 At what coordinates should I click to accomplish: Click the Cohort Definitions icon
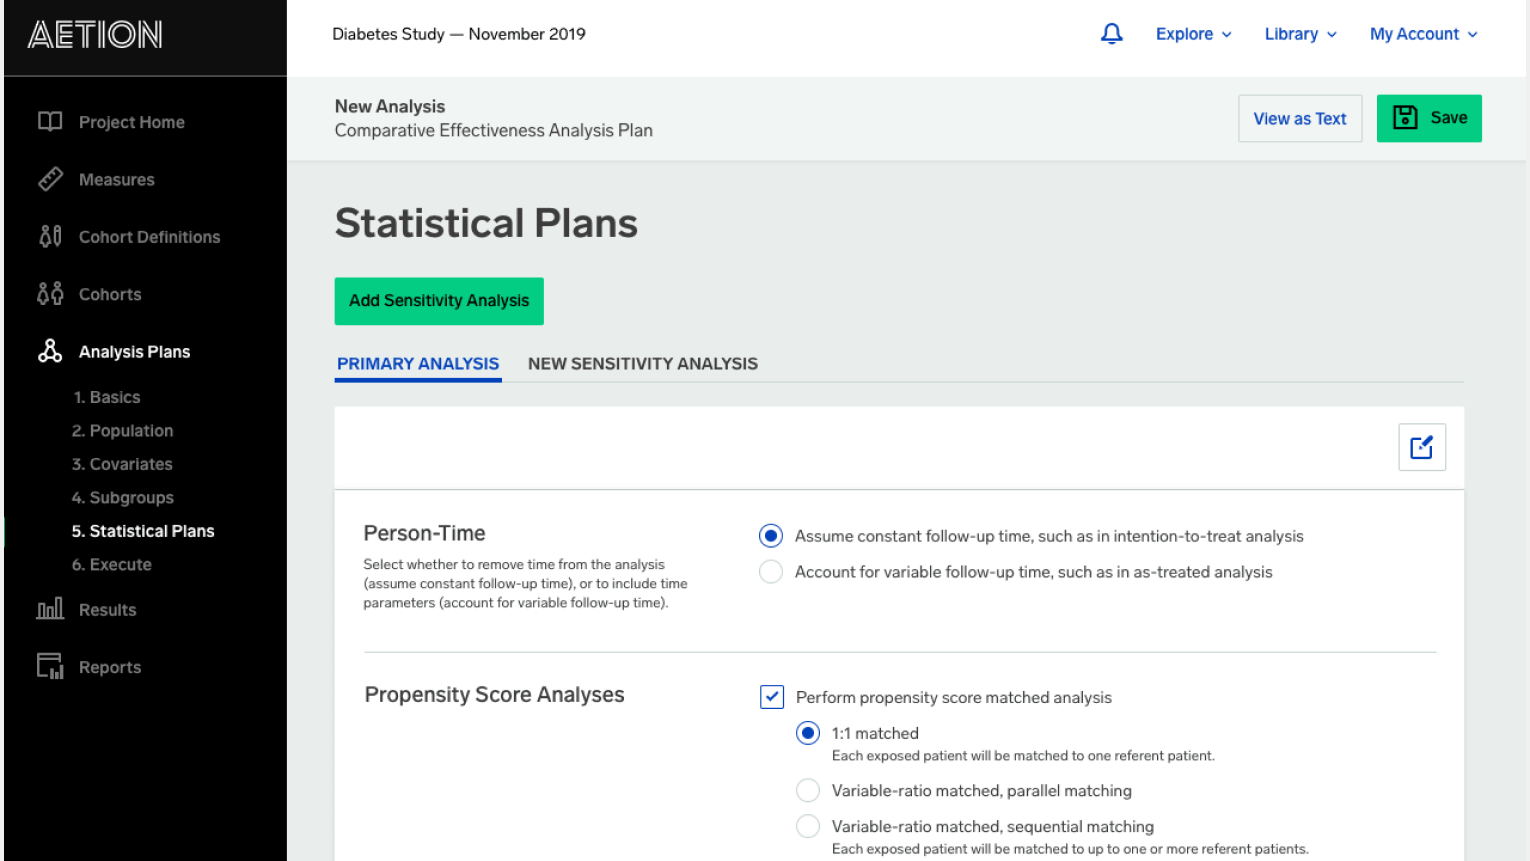click(x=50, y=236)
